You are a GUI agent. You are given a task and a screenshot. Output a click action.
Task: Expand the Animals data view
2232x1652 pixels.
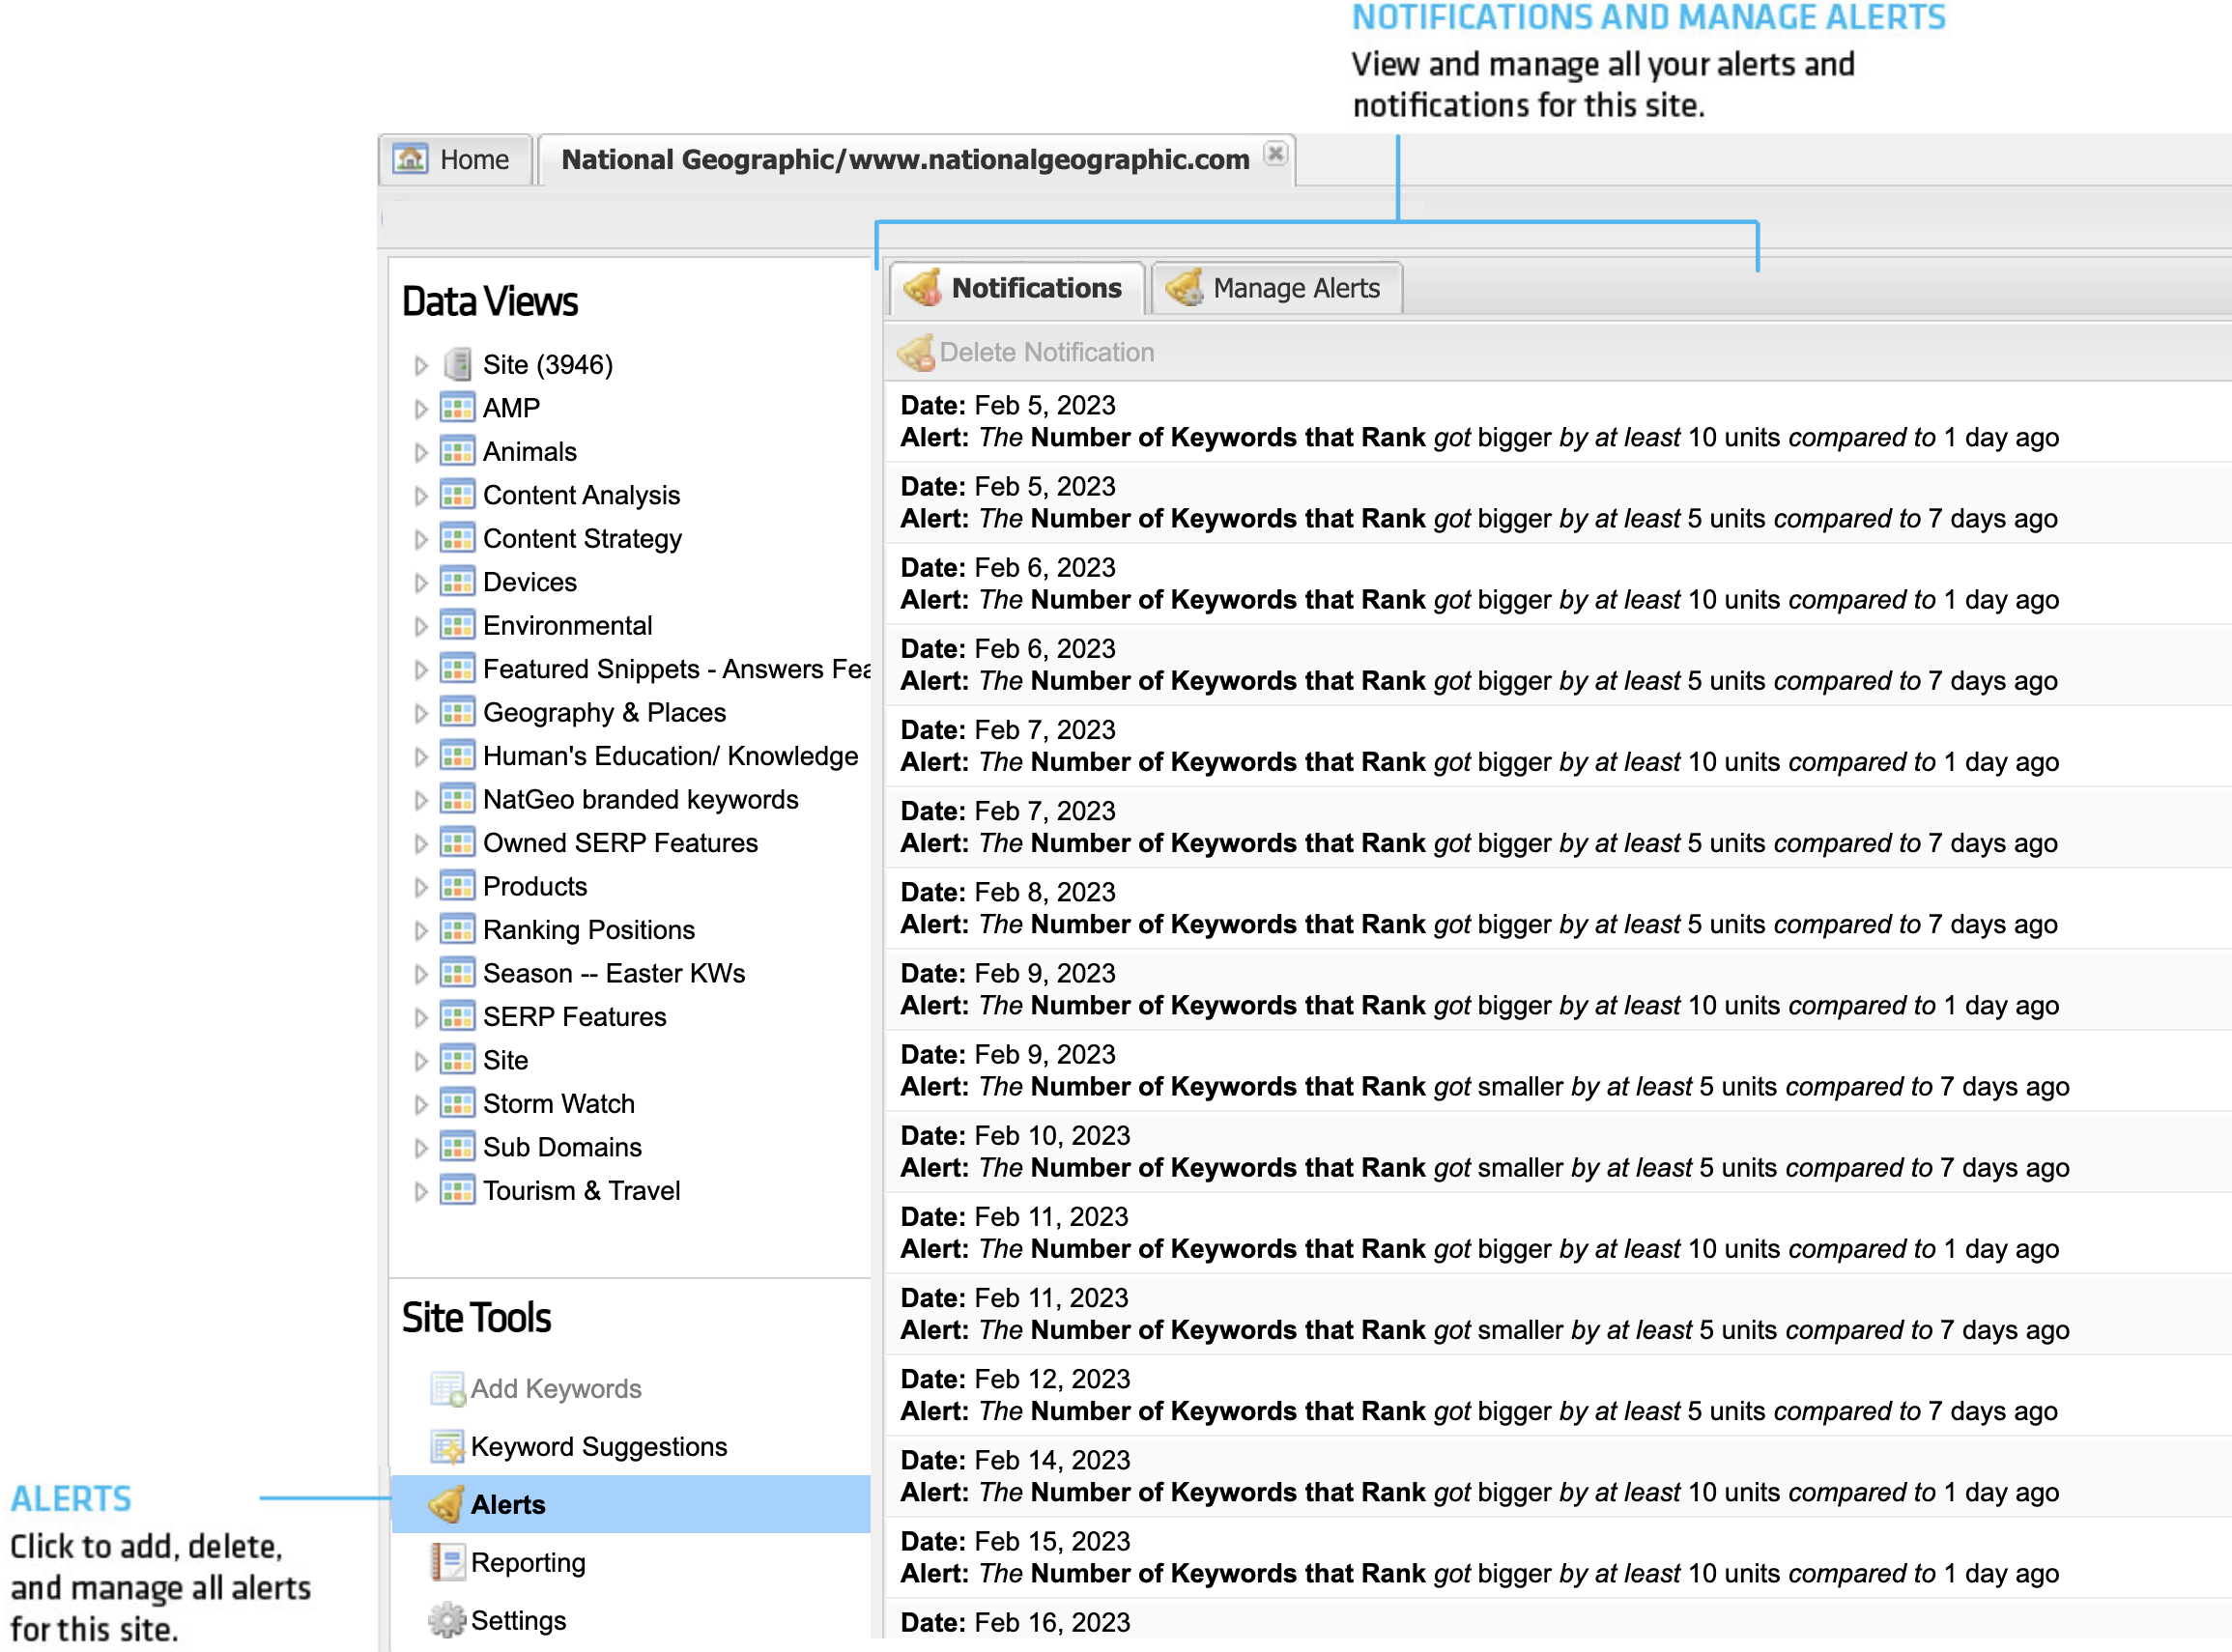pos(421,453)
